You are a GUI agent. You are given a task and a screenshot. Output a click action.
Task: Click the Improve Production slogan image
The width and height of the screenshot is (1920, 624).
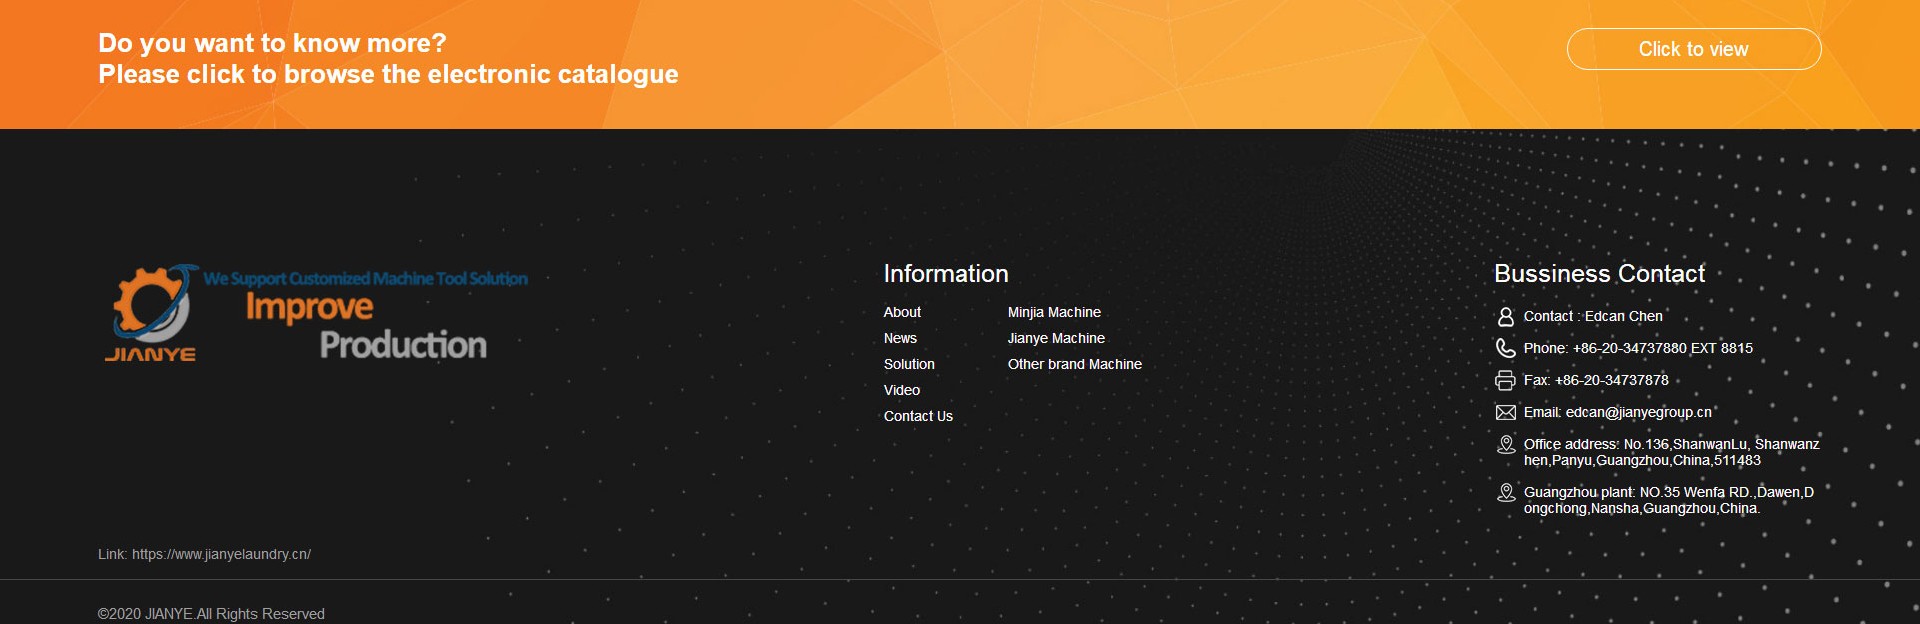(x=366, y=323)
